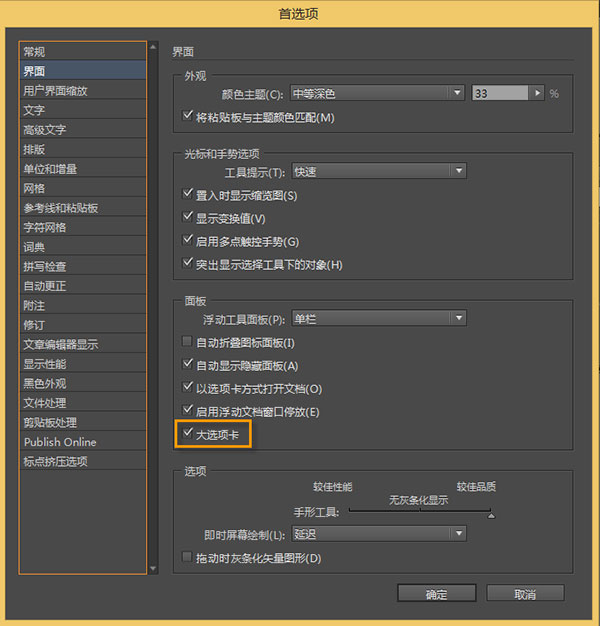
Task: Select 常规 in the category list
Action: 35,51
